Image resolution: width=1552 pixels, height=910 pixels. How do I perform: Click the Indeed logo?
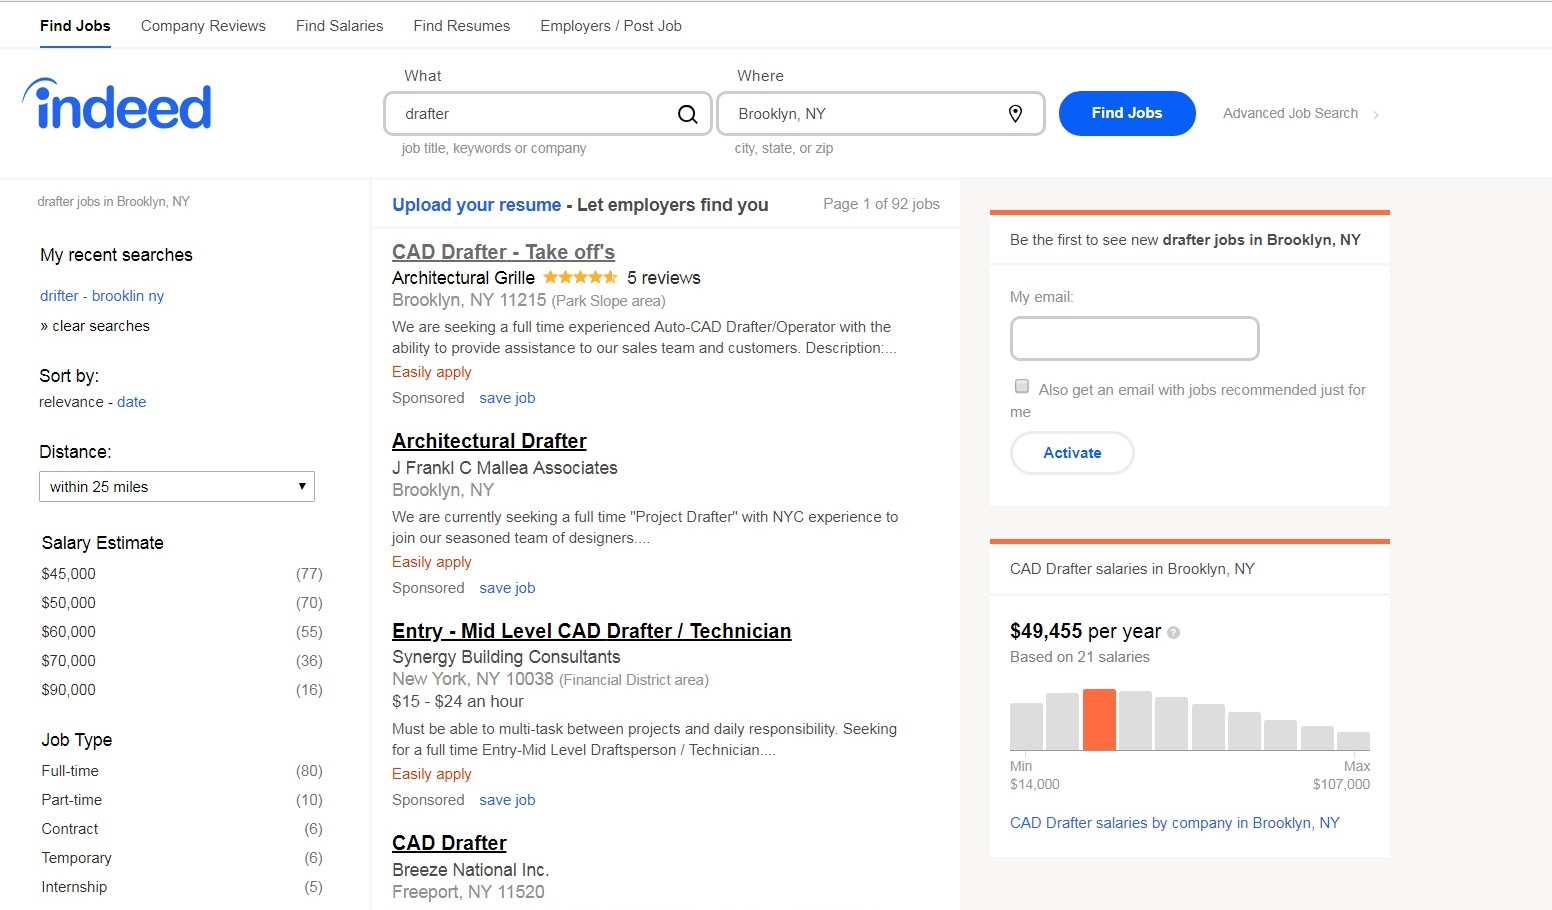(x=117, y=105)
